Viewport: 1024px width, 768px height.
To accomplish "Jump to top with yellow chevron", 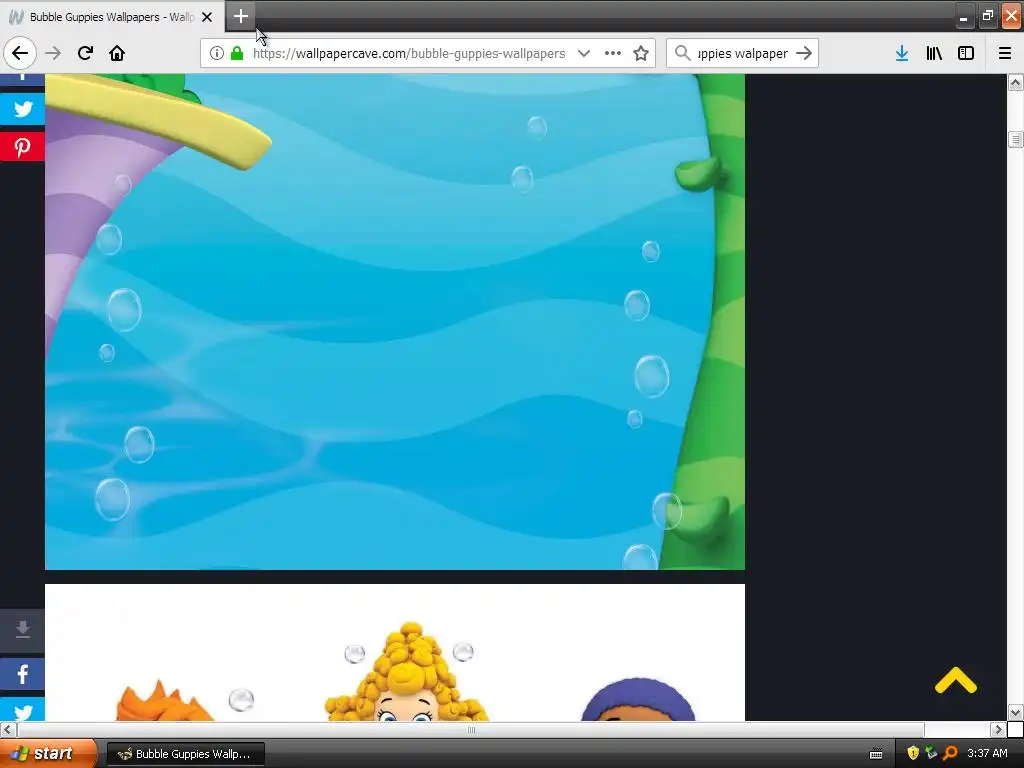I will coord(955,680).
